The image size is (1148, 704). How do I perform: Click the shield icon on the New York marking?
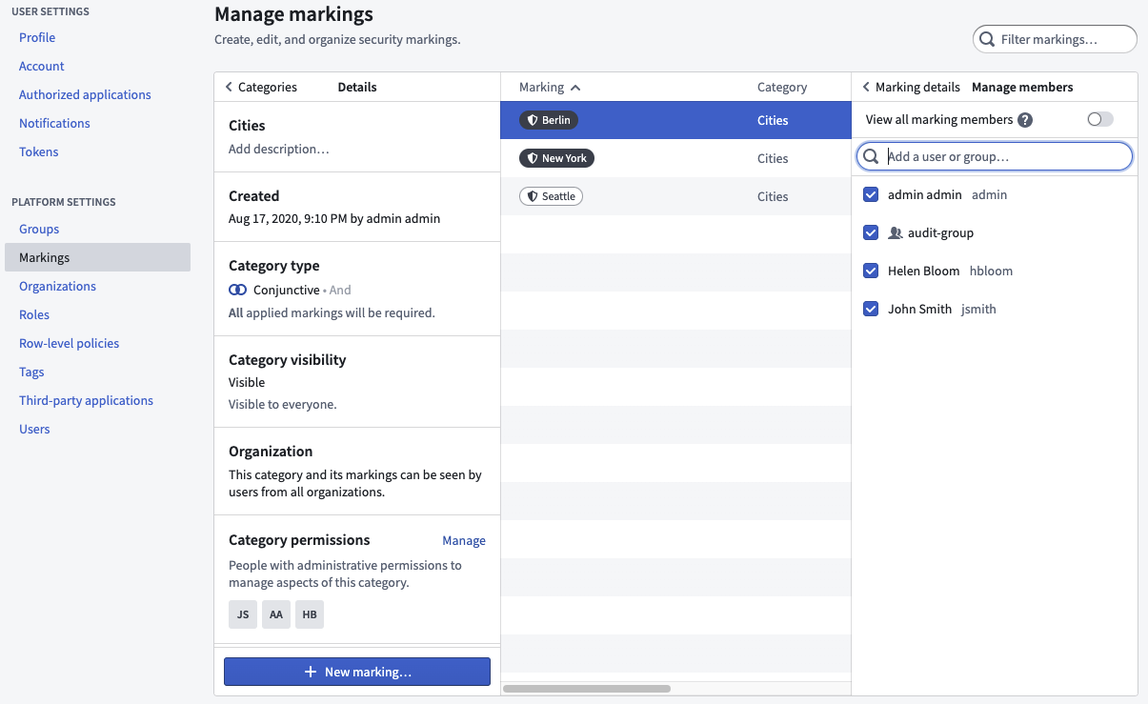532,158
